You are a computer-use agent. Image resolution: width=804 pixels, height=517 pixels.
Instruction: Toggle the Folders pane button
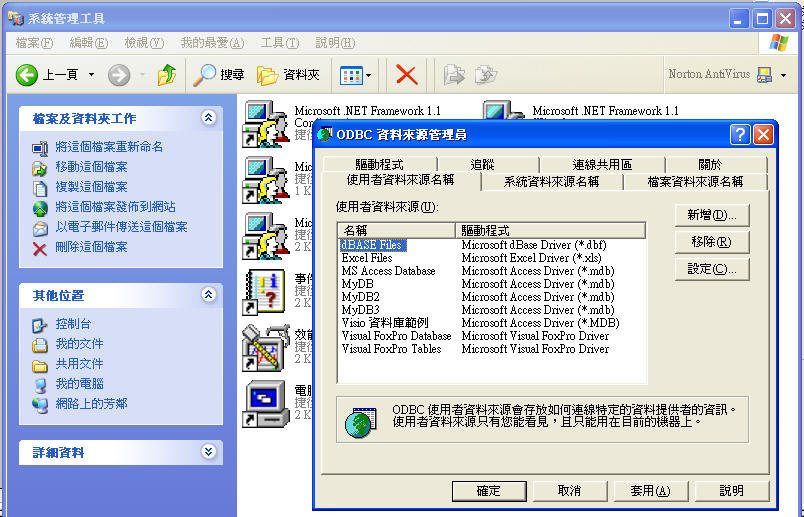(288, 75)
